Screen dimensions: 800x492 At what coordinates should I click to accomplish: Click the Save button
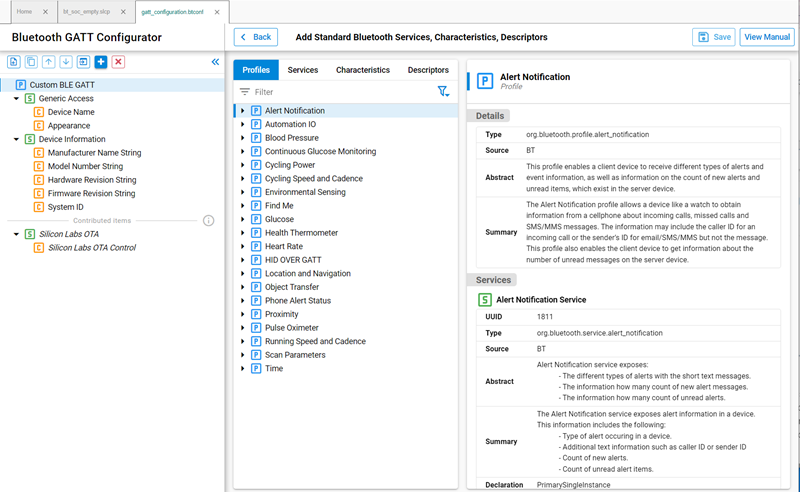713,37
